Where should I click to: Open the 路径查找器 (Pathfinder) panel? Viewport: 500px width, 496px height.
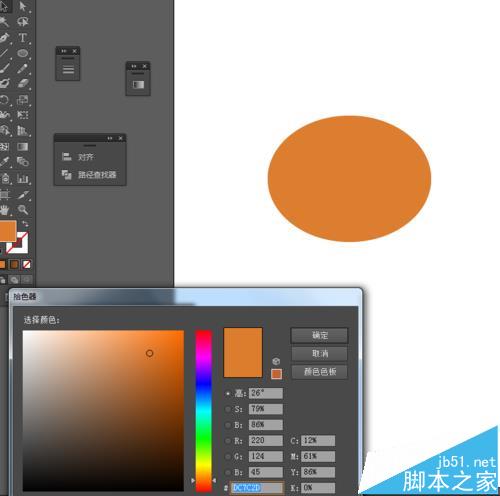(x=89, y=175)
